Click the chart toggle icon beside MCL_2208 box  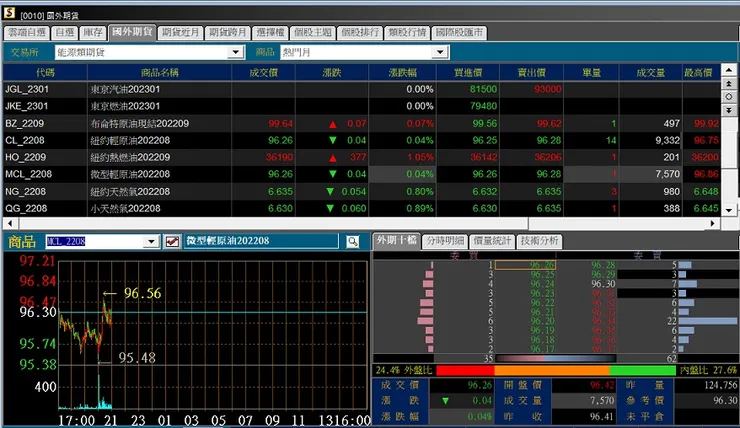pos(172,242)
